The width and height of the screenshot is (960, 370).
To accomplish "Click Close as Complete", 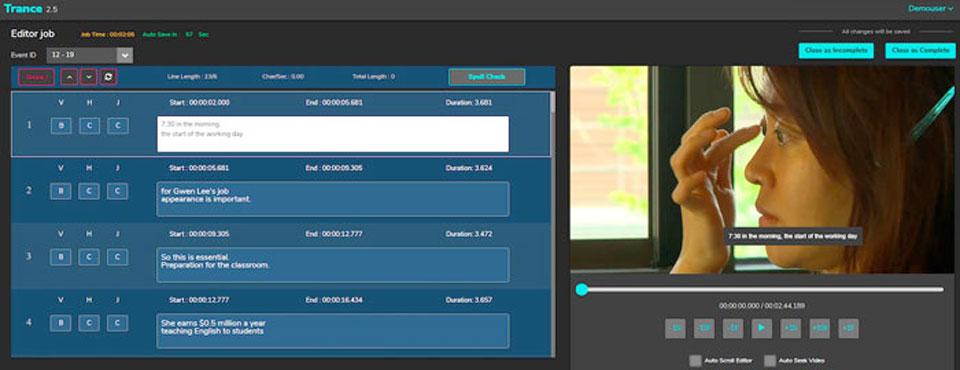I will (x=921, y=51).
